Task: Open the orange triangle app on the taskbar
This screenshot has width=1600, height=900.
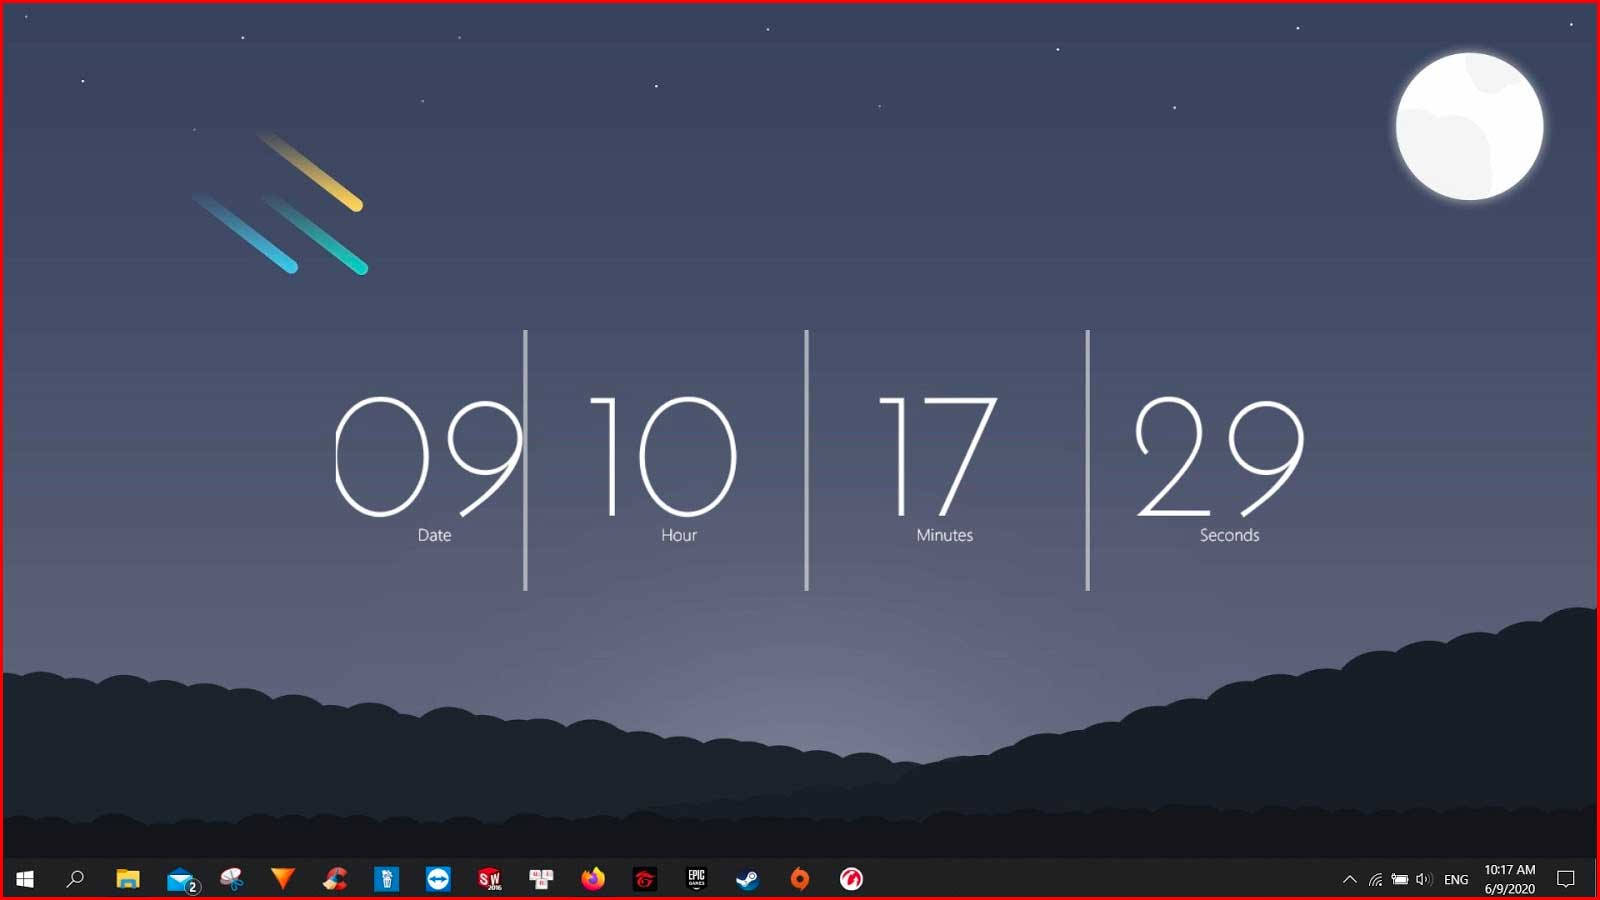Action: [x=283, y=879]
